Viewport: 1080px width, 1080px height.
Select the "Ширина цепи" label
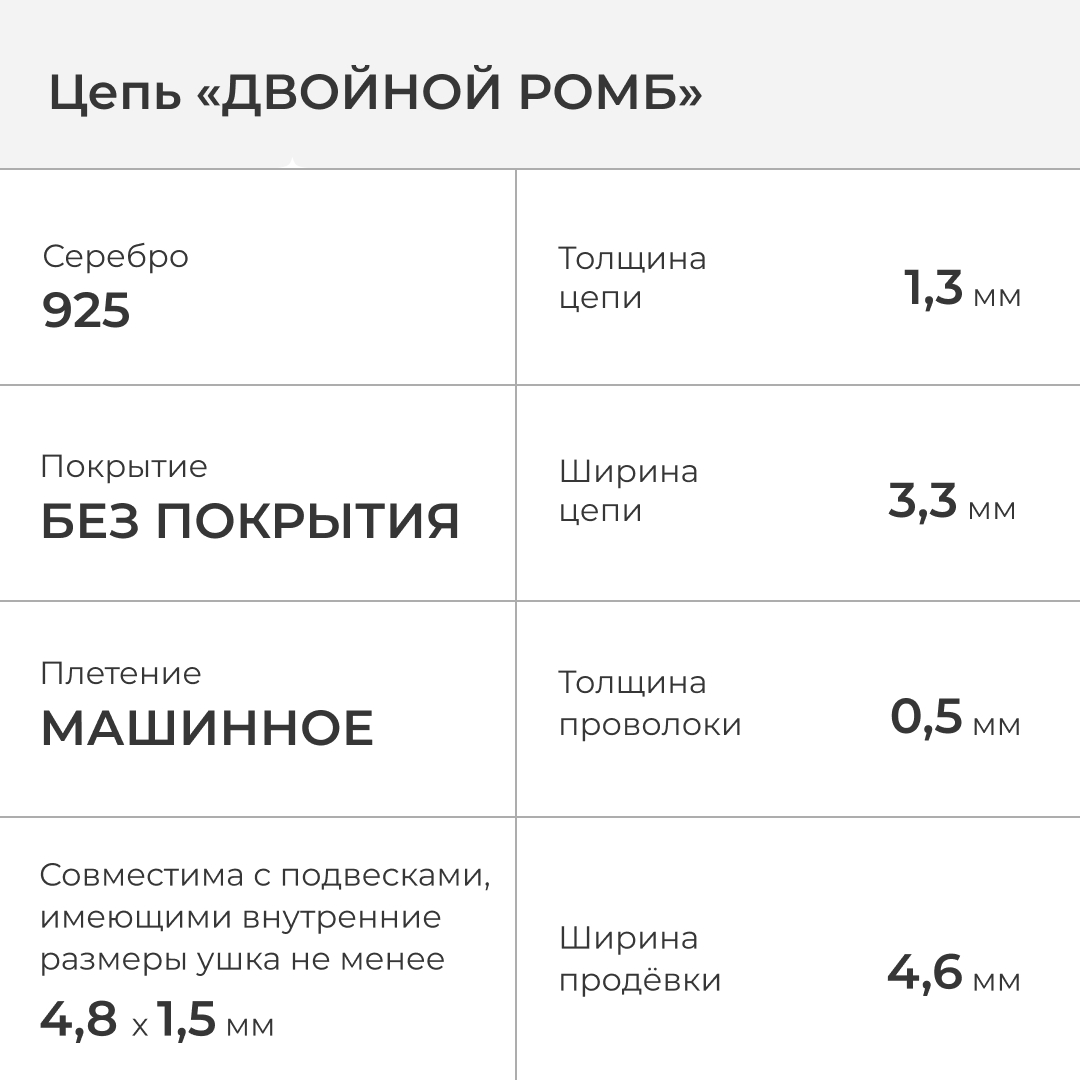pos(628,490)
